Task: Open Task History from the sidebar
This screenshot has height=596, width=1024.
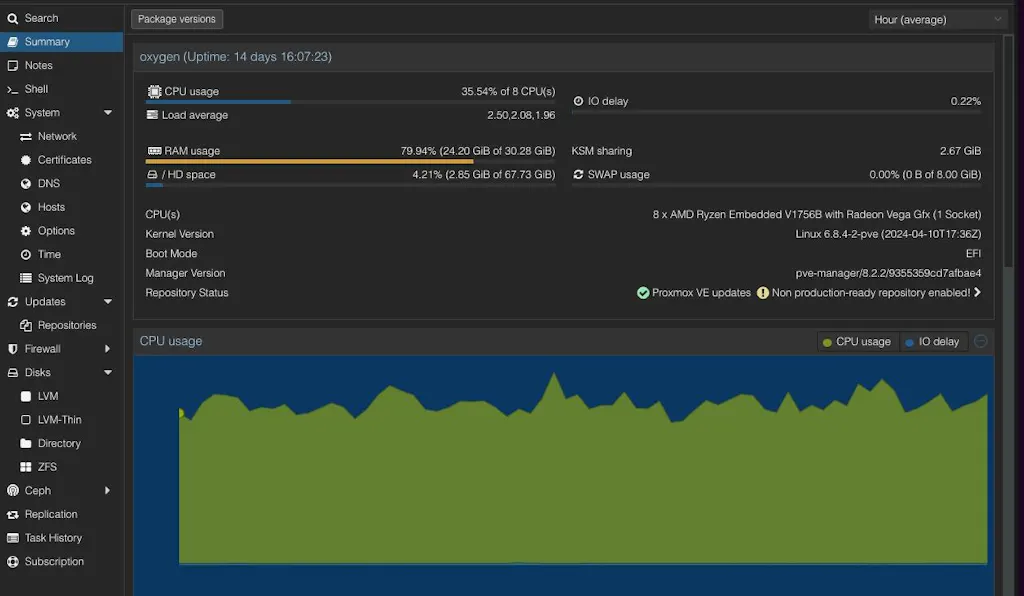Action: coord(52,538)
